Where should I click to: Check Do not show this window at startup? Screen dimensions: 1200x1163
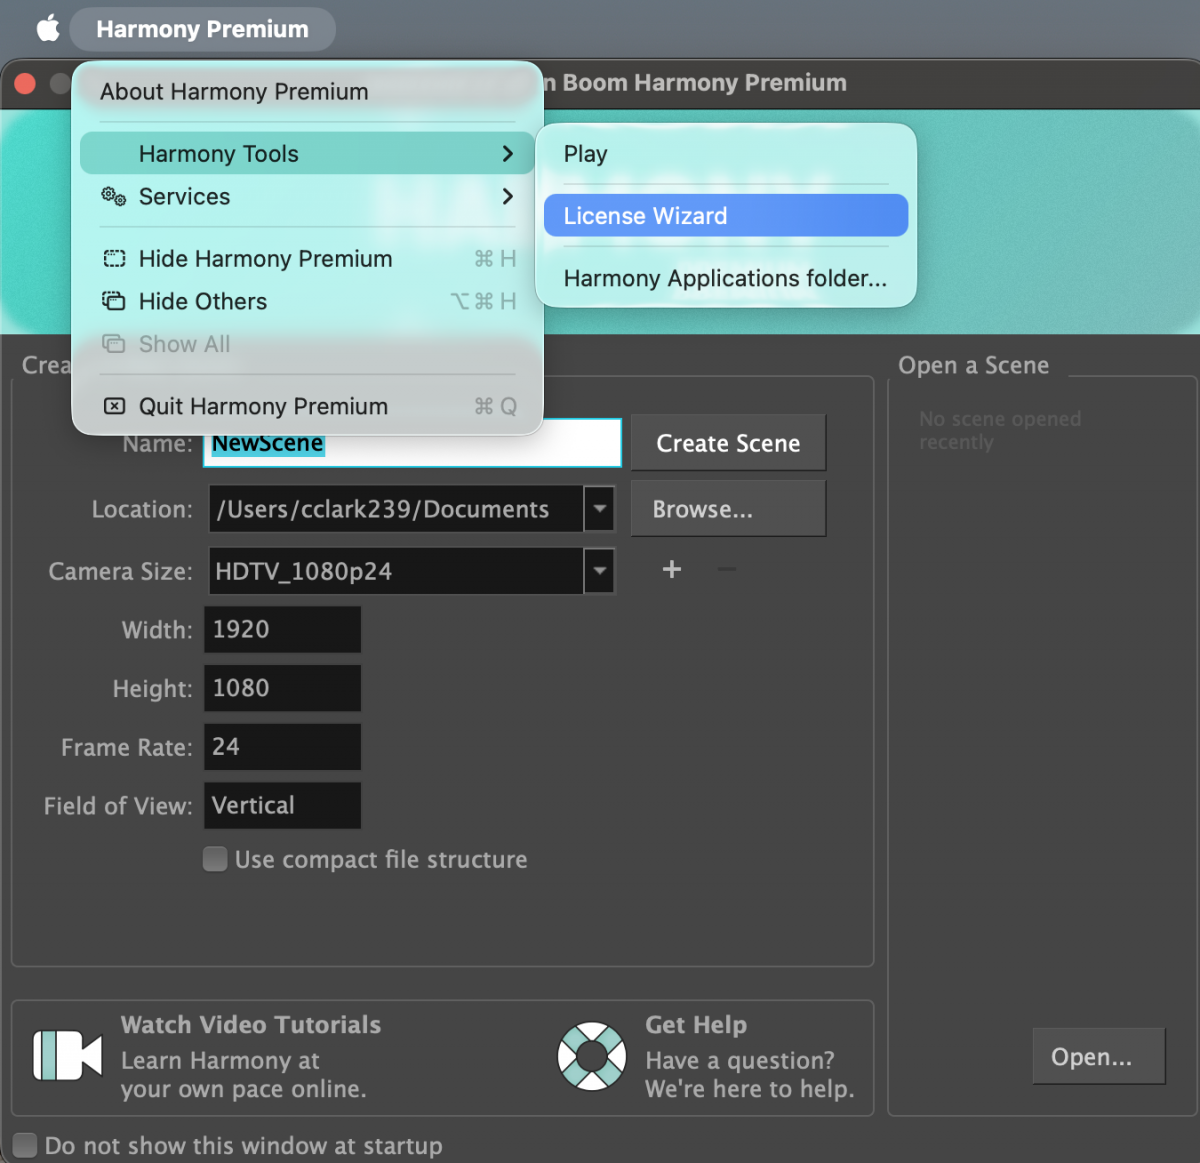25,1145
